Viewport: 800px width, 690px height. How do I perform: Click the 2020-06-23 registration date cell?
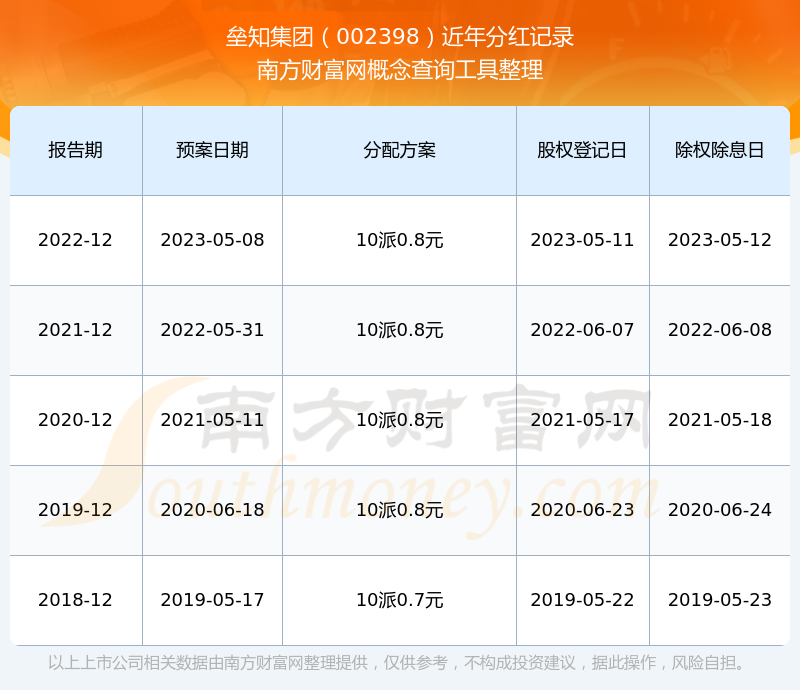(582, 509)
